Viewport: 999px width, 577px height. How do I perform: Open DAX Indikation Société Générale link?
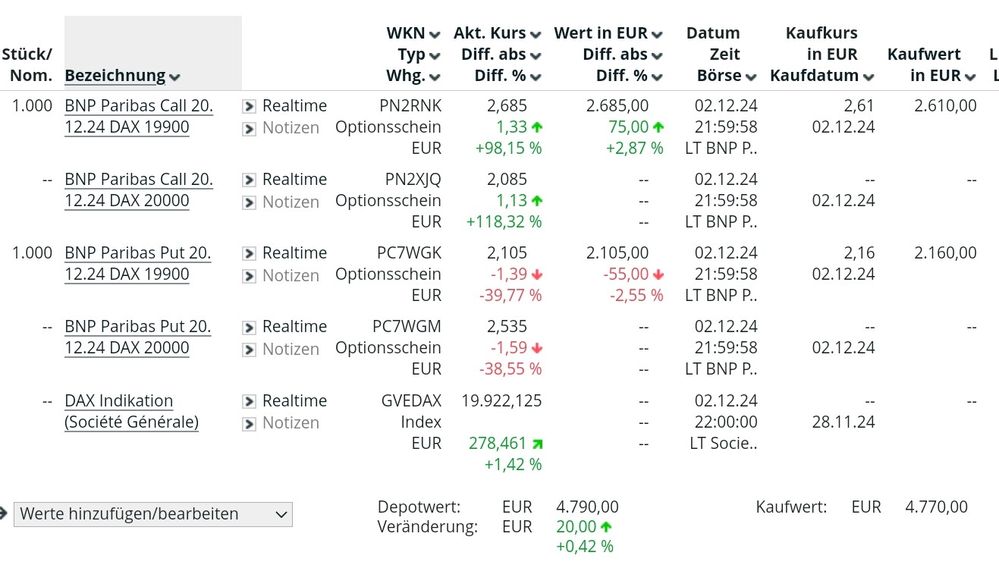click(x=131, y=411)
